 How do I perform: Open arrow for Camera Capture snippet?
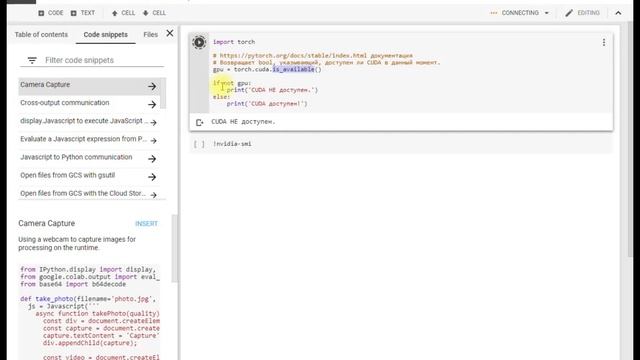point(152,86)
